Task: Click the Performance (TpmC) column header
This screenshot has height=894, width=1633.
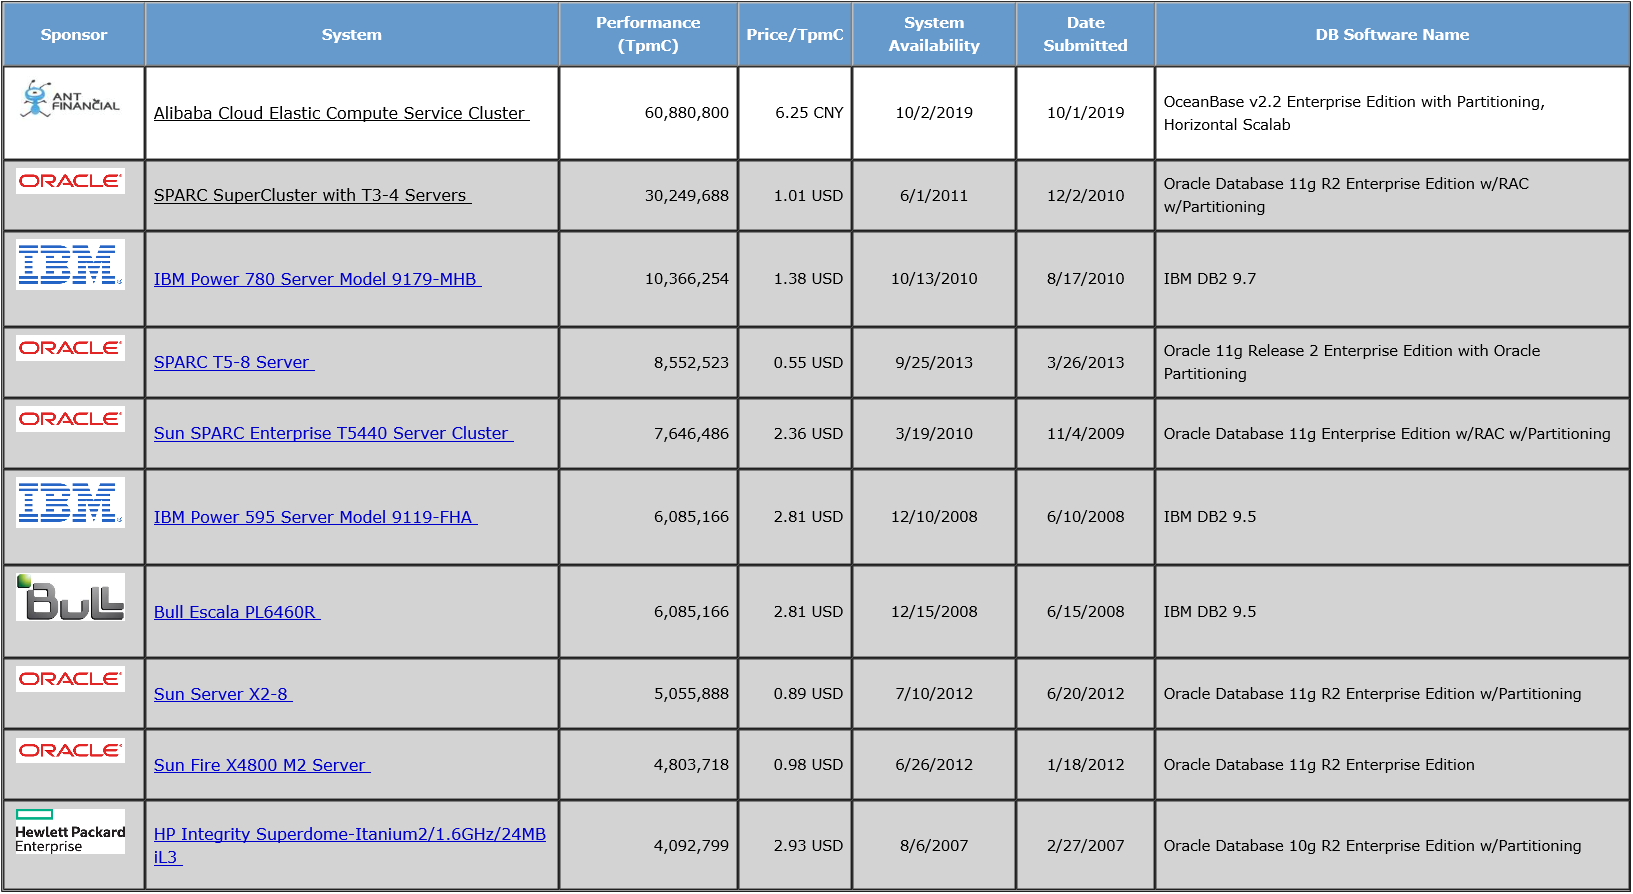Action: tap(648, 34)
